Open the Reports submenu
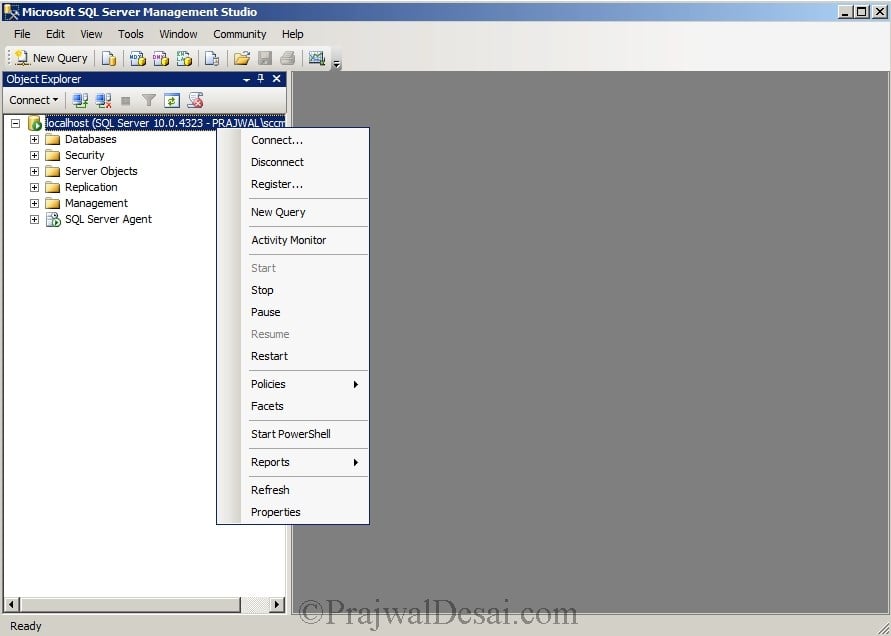The width and height of the screenshot is (891, 636). (x=293, y=462)
